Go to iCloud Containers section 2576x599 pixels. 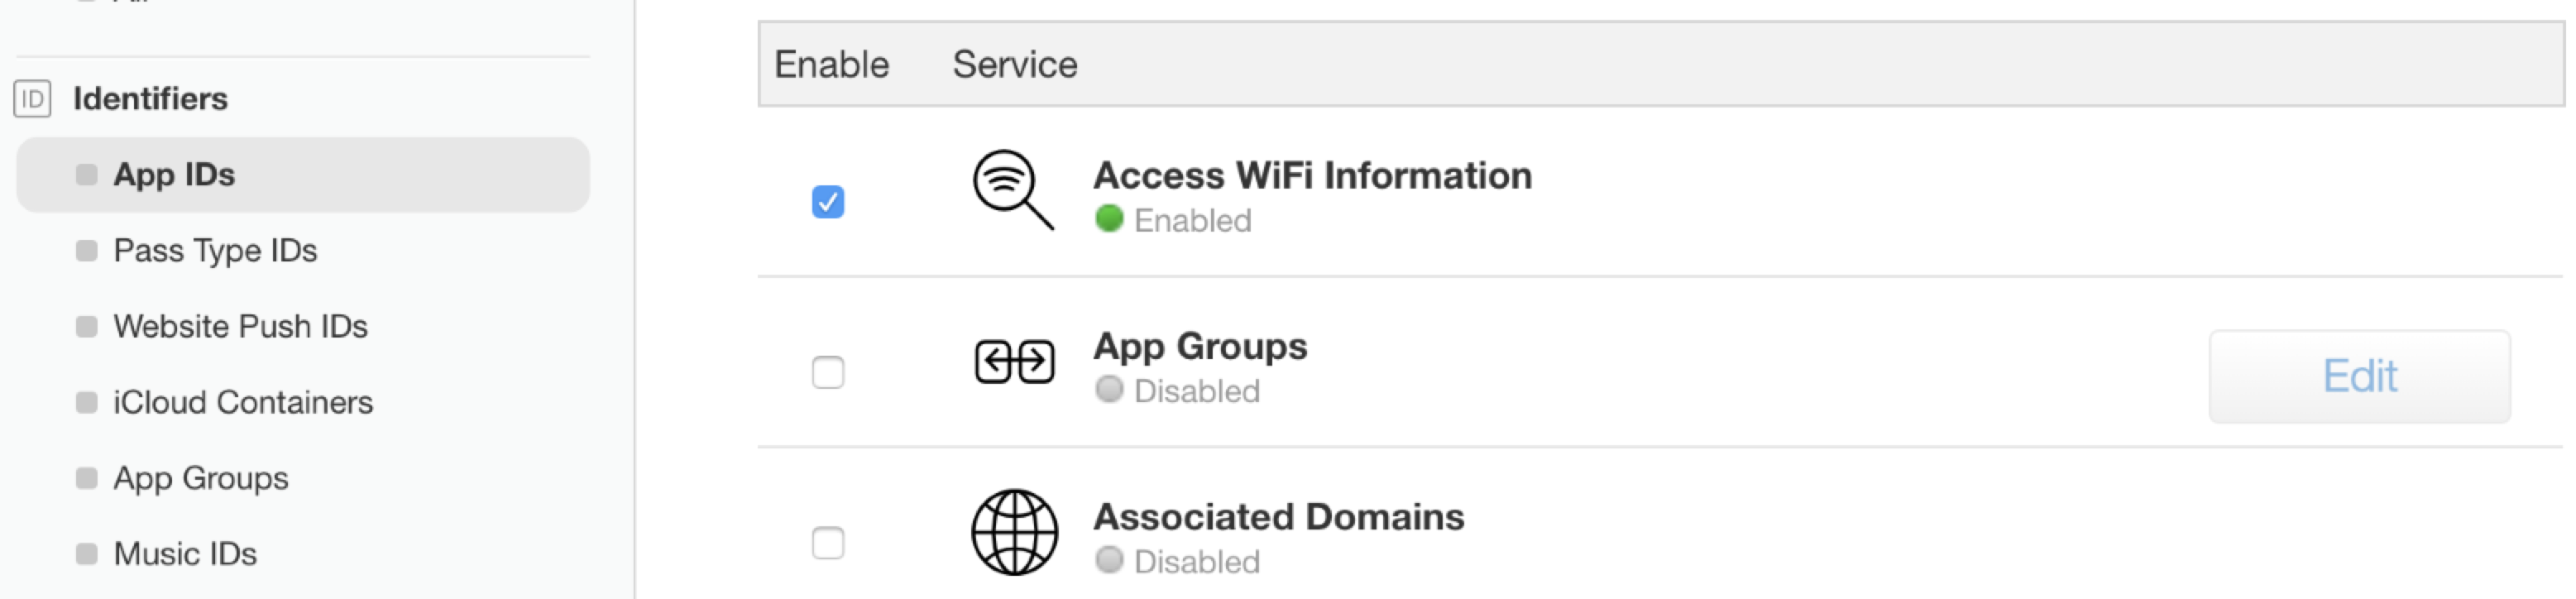pyautogui.click(x=243, y=402)
